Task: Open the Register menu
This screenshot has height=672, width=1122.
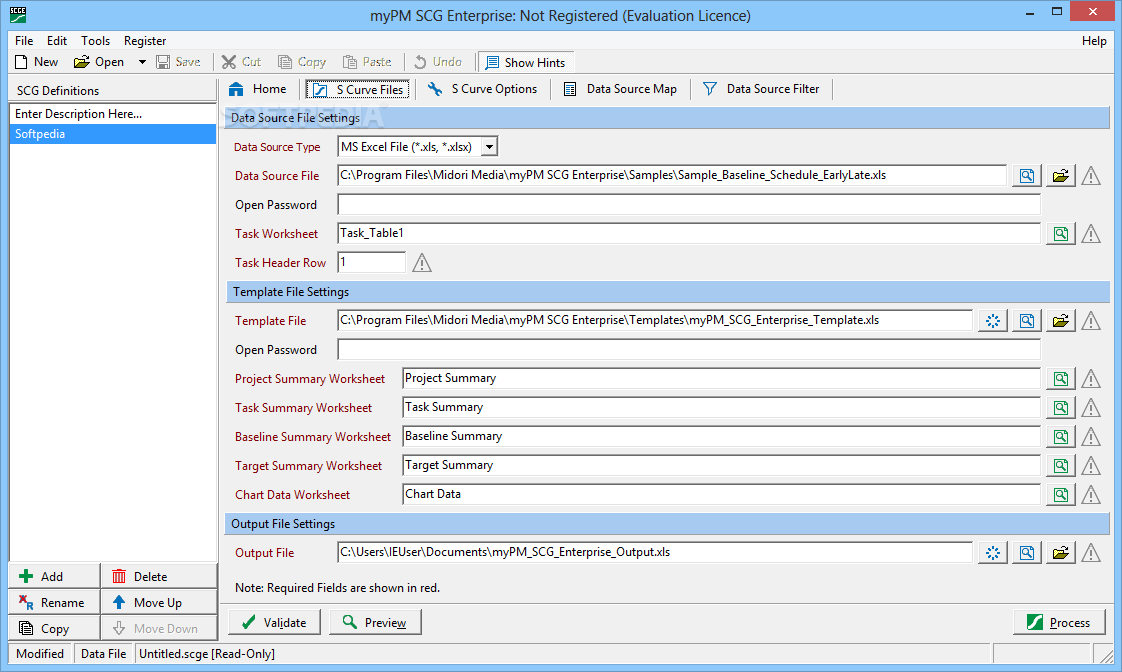Action: [x=145, y=41]
